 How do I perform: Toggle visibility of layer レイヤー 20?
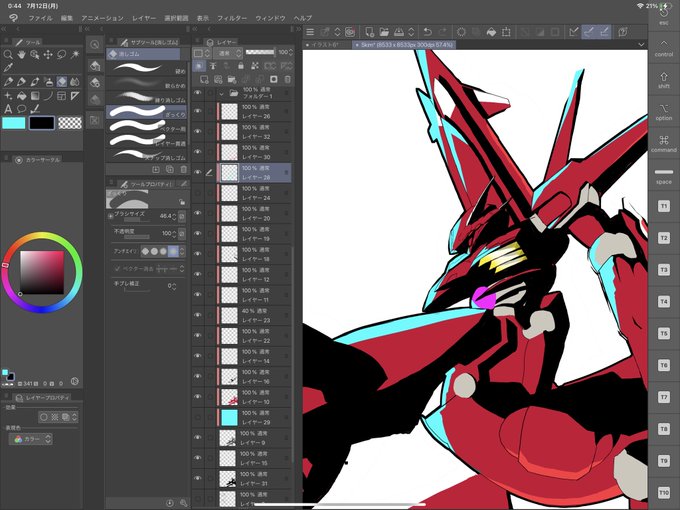(198, 213)
